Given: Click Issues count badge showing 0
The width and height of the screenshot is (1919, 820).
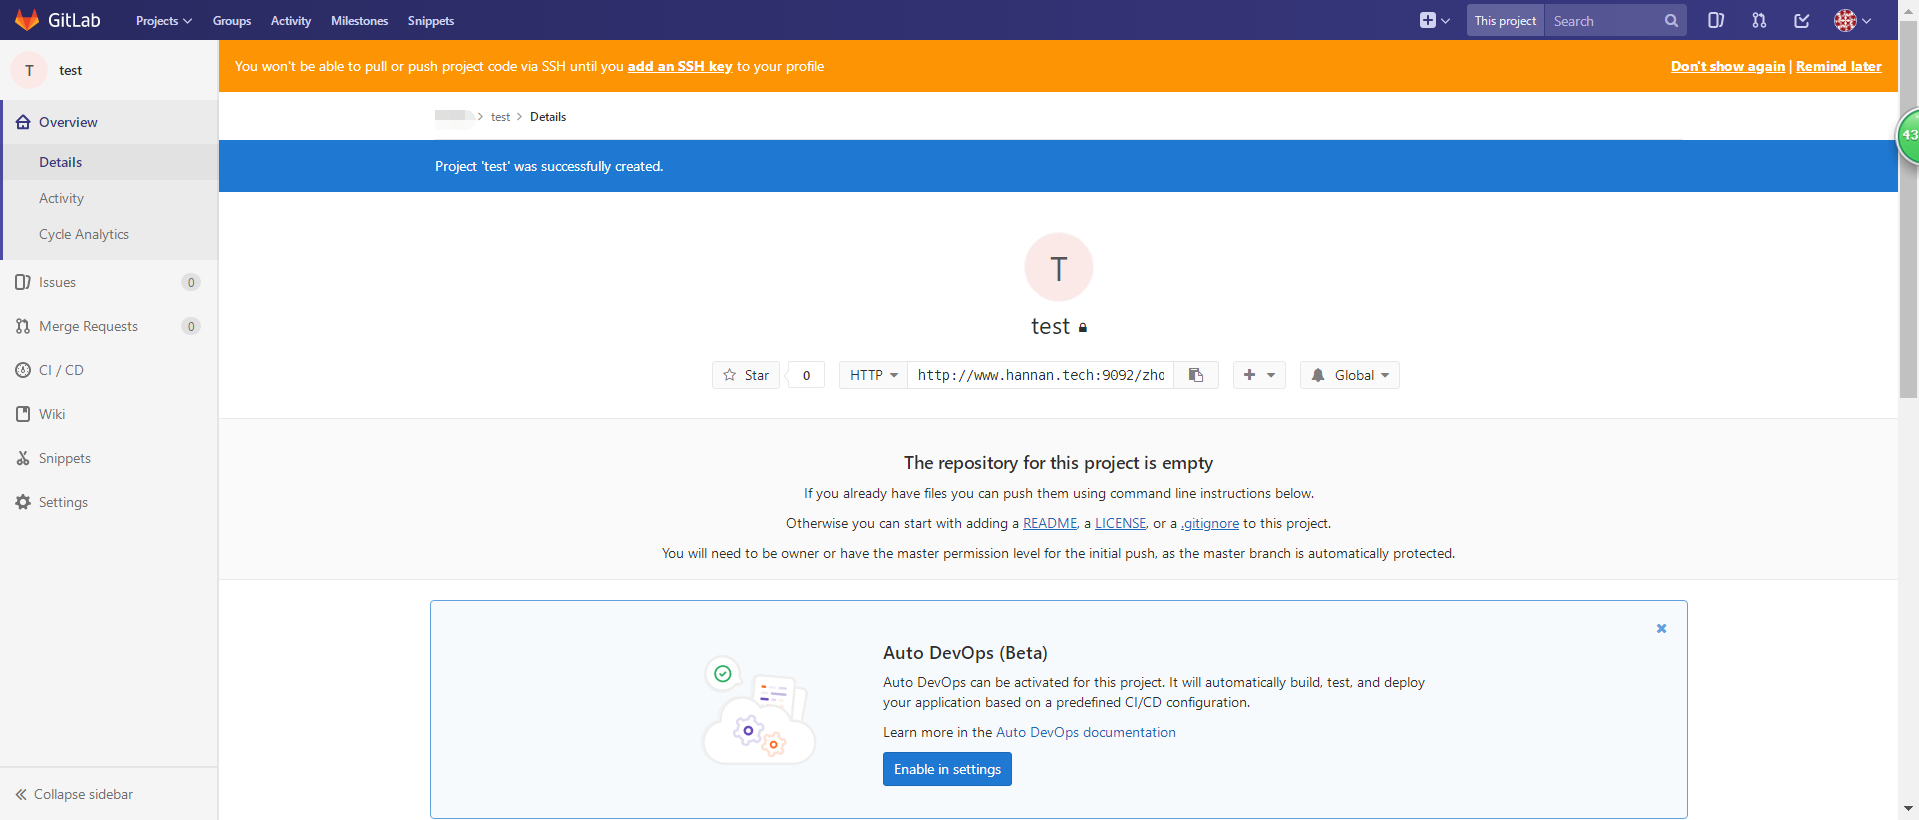Looking at the screenshot, I should (191, 282).
